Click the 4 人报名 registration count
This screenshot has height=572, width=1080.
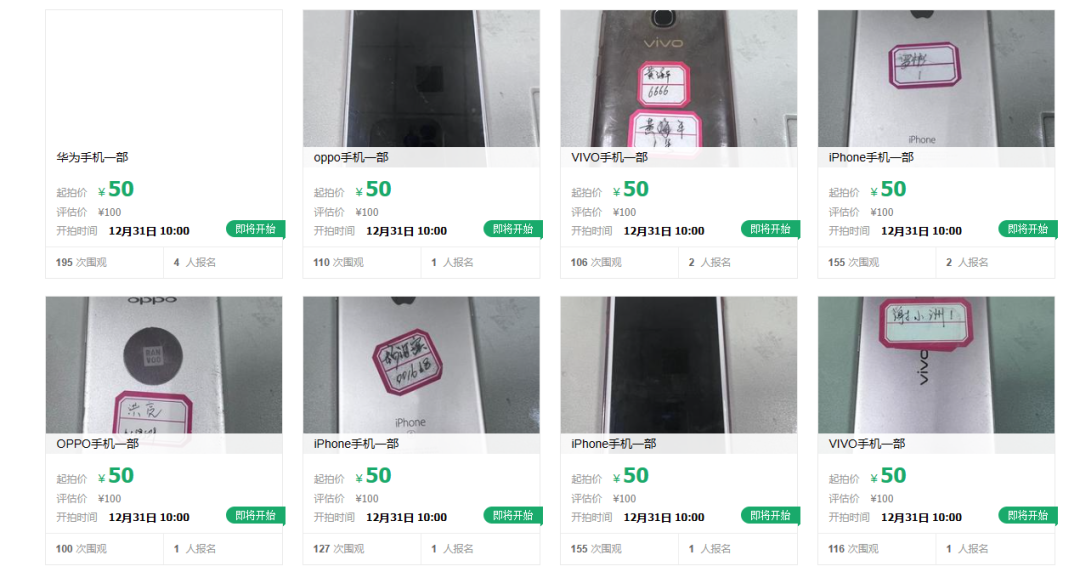[195, 263]
